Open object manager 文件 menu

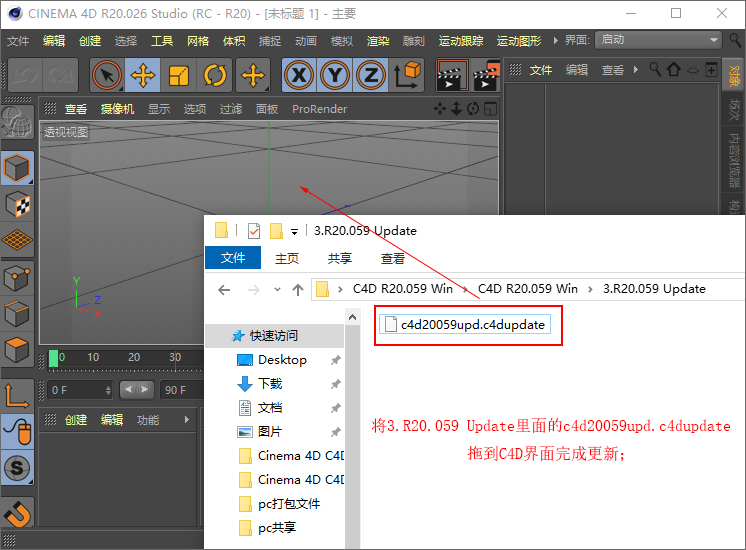[540, 70]
